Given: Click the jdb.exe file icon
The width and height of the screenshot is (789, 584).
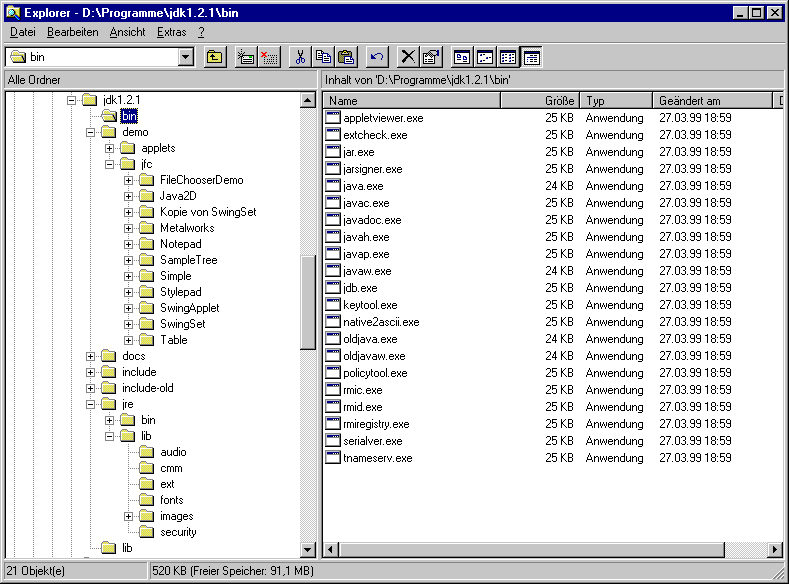Looking at the screenshot, I should point(333,288).
